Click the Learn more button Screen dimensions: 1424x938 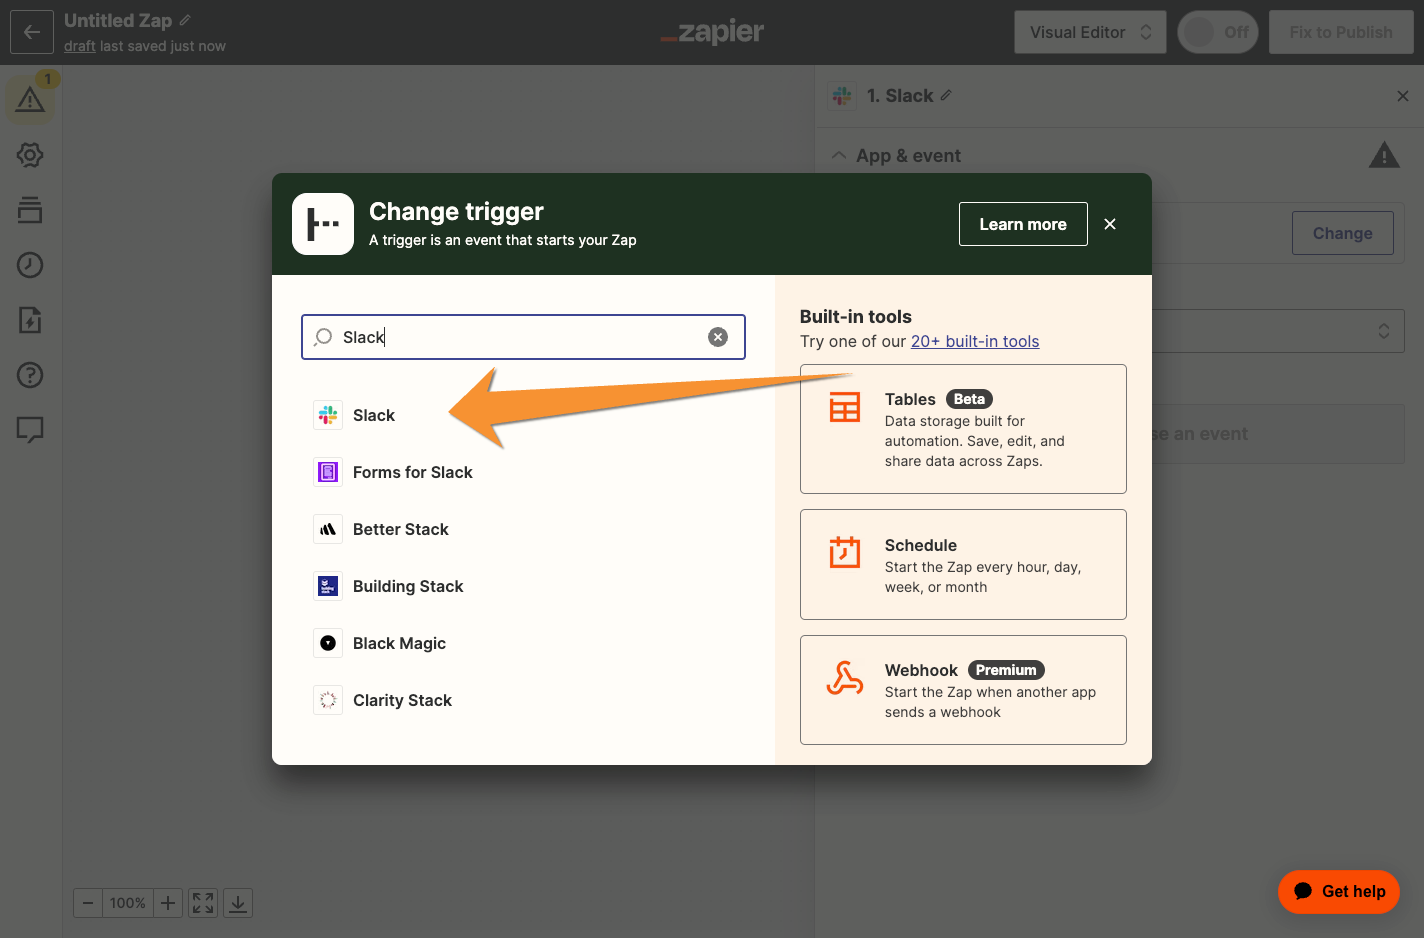[x=1023, y=224]
